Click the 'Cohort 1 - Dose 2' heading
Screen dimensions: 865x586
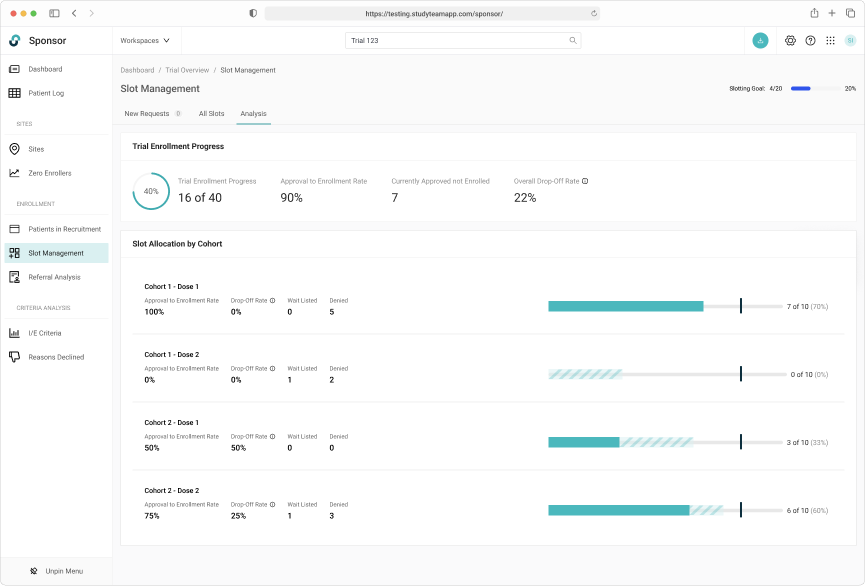click(x=172, y=355)
